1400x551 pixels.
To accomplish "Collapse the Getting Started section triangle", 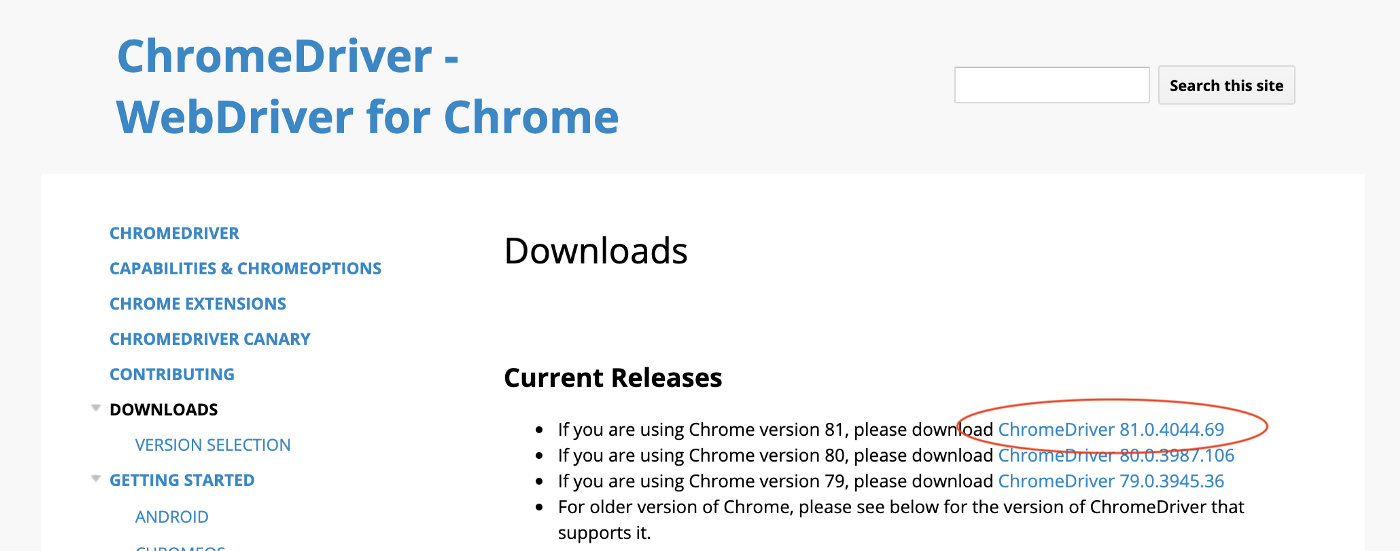I will (96, 479).
